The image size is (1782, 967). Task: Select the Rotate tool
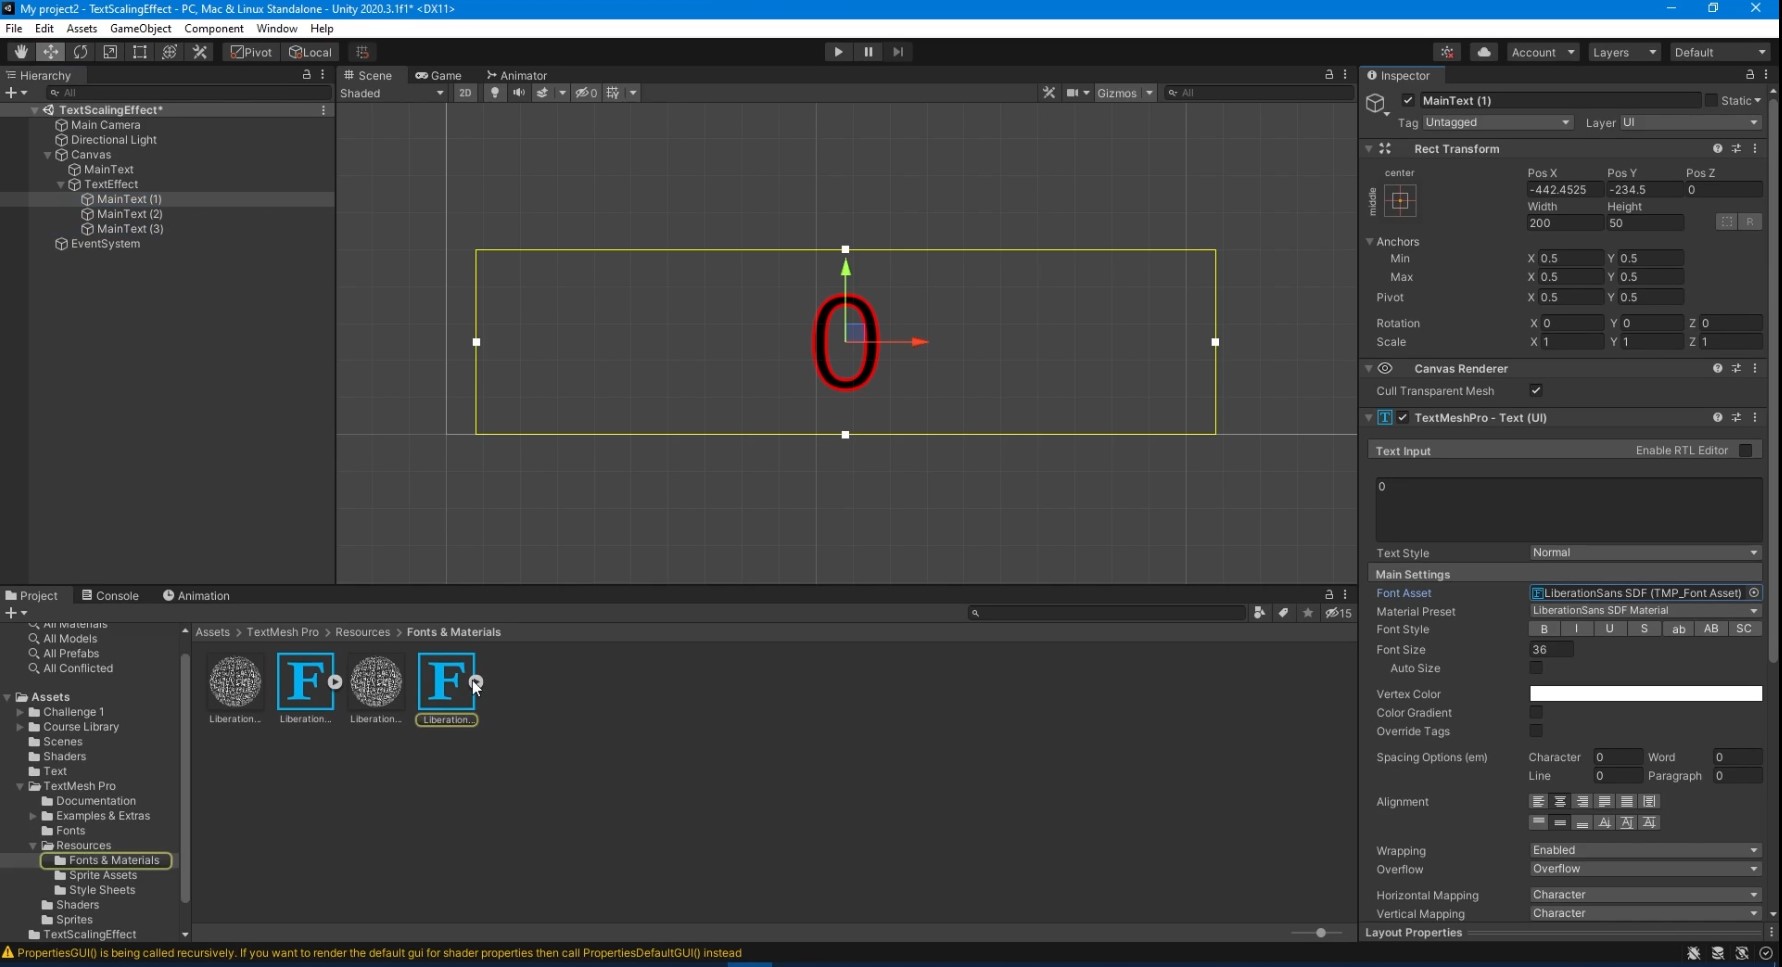(x=80, y=52)
